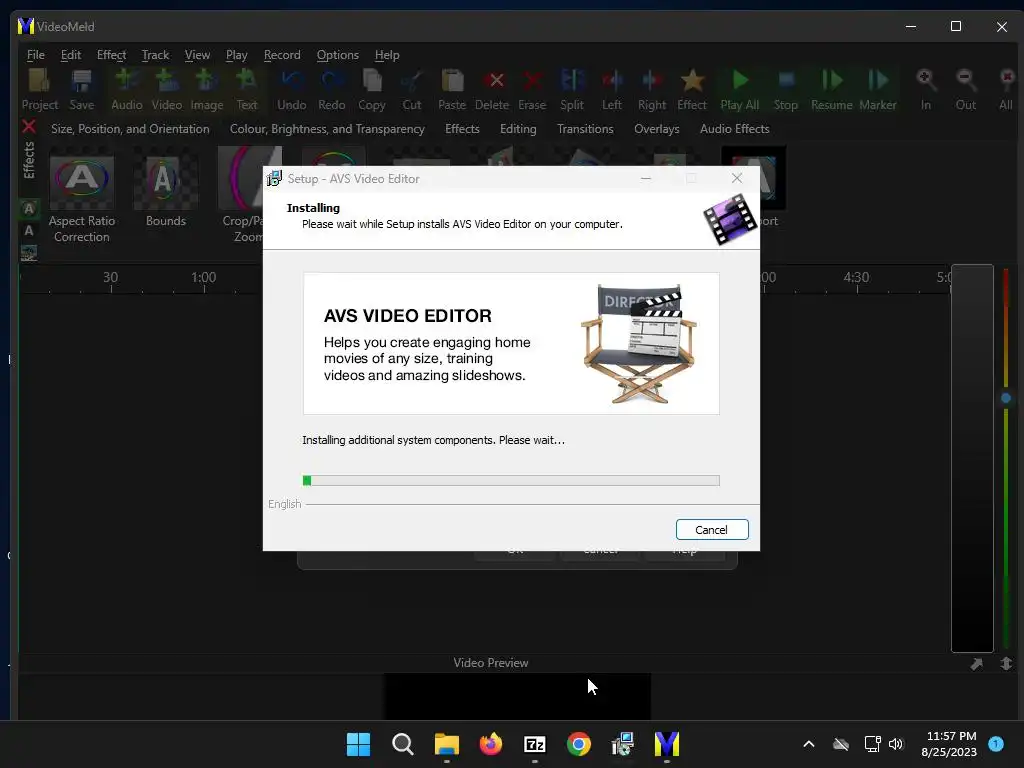Click the blue volume level slider handle

click(x=1006, y=398)
